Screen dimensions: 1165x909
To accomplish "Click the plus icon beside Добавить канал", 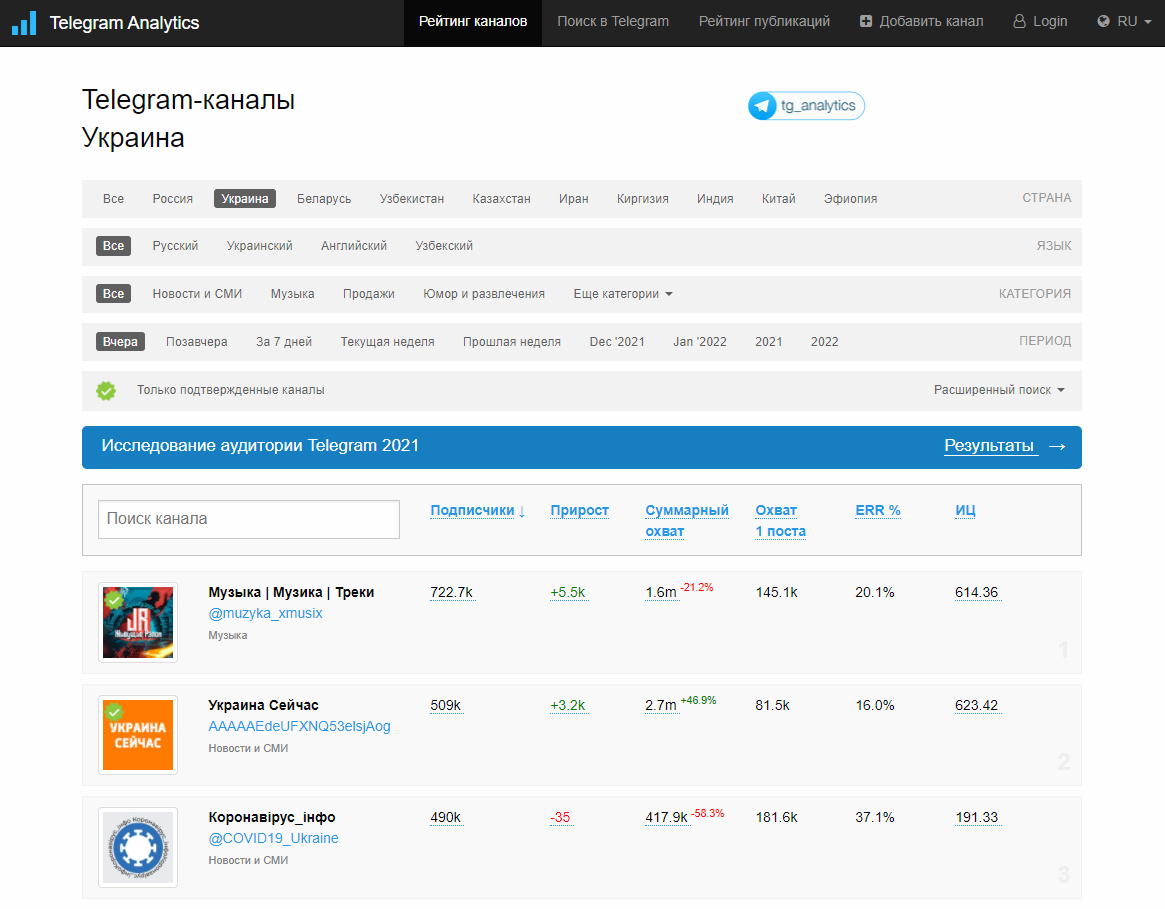I will [x=866, y=21].
